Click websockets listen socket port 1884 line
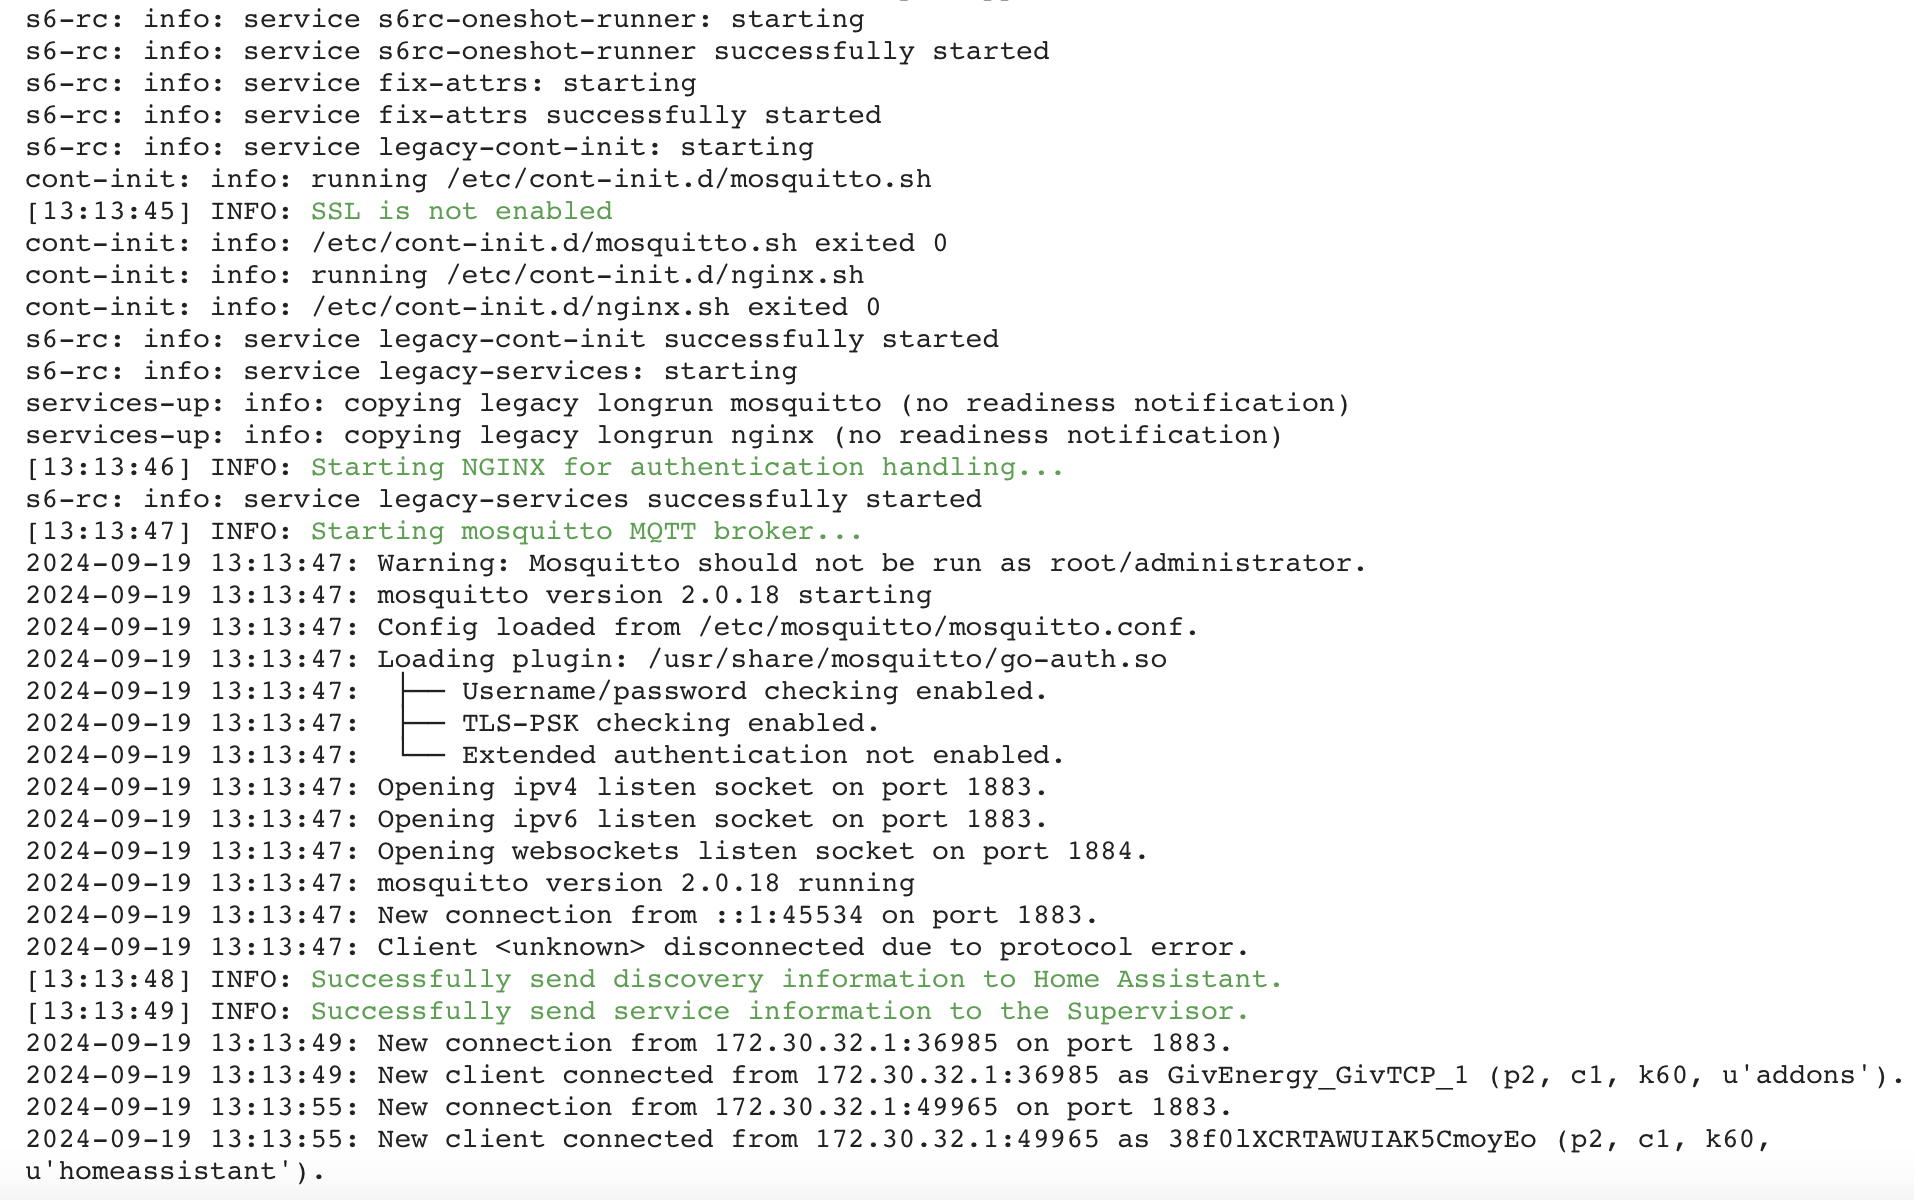The height and width of the screenshot is (1200, 1914). 587,851
